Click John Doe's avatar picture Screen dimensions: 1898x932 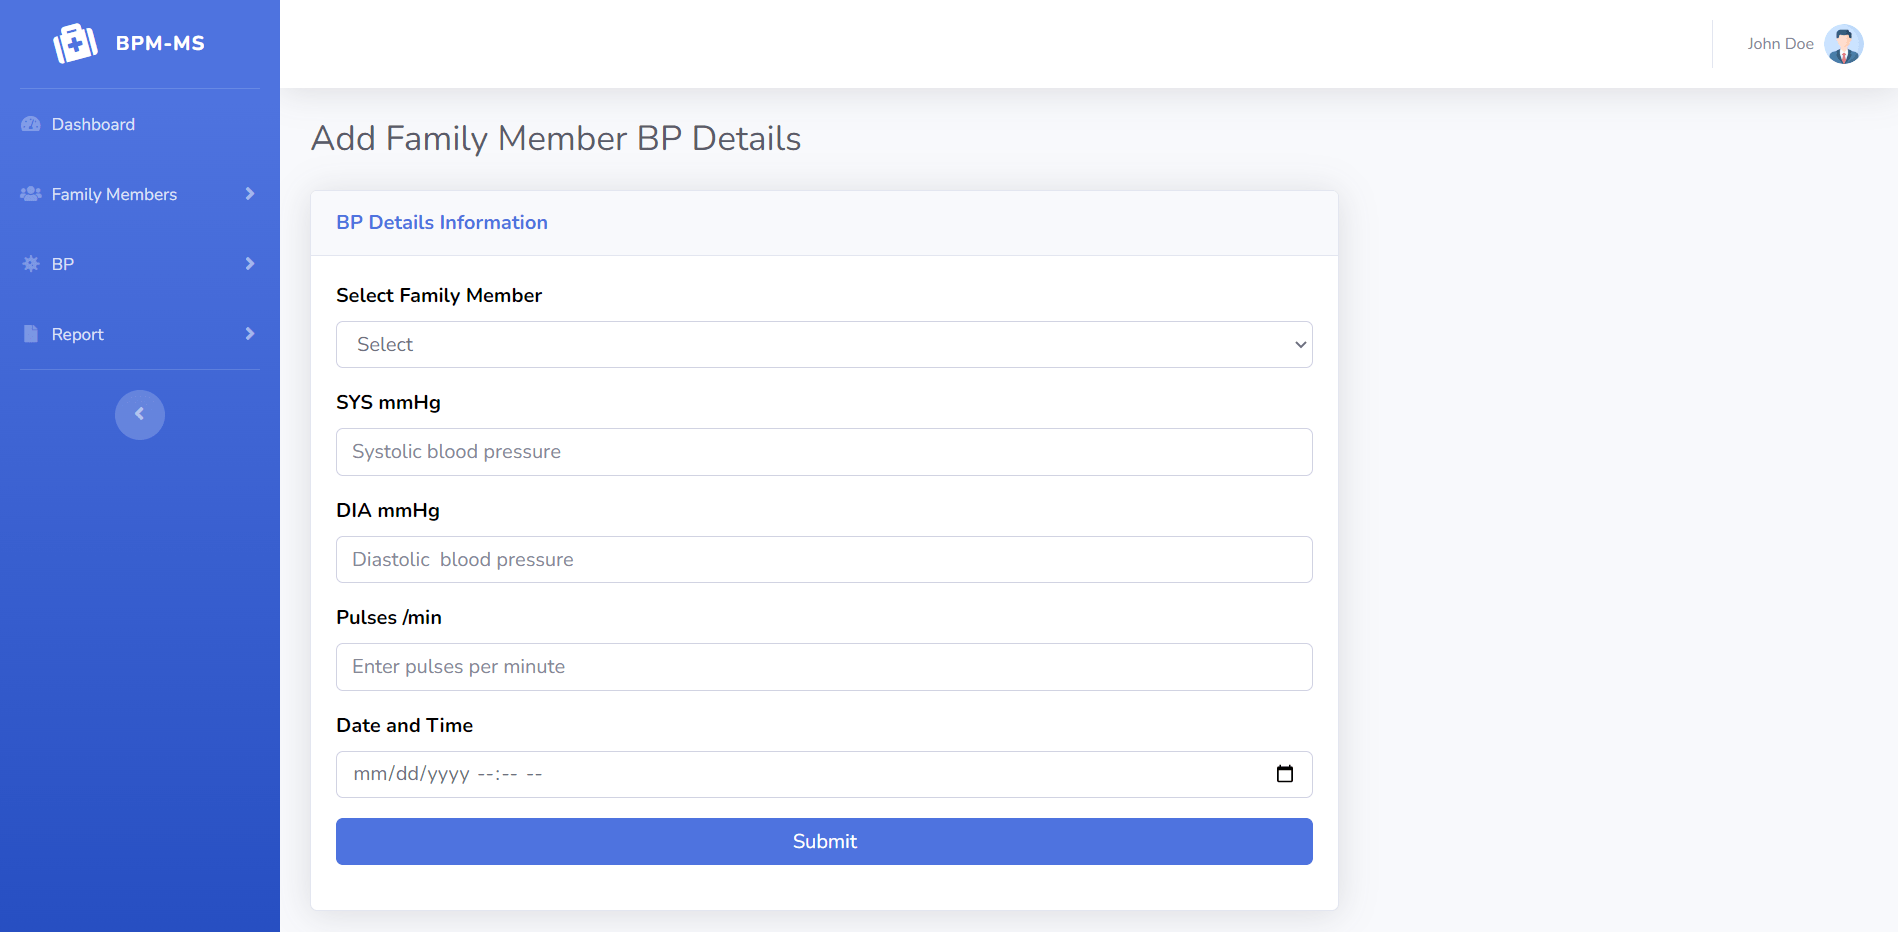[x=1843, y=44]
